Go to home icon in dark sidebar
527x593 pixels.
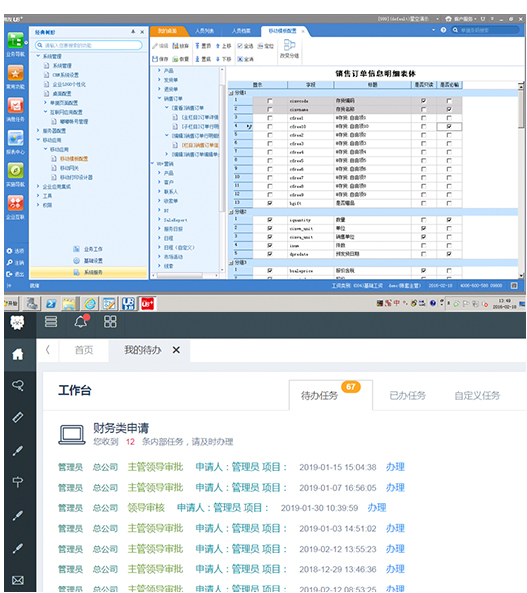(17, 354)
